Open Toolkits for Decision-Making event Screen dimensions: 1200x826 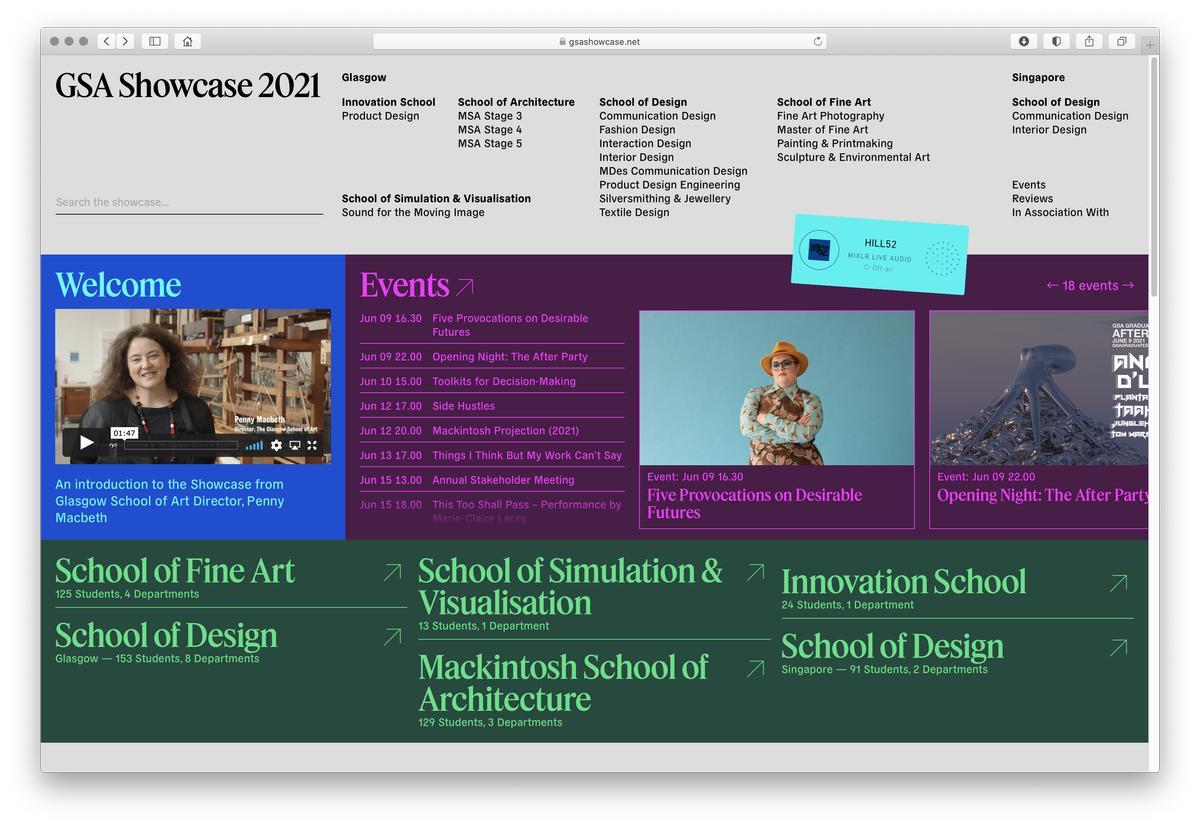coord(504,382)
